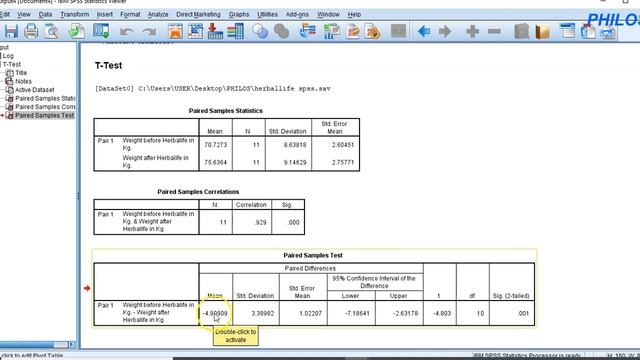Save the output document
The image size is (640, 360).
coord(11,31)
